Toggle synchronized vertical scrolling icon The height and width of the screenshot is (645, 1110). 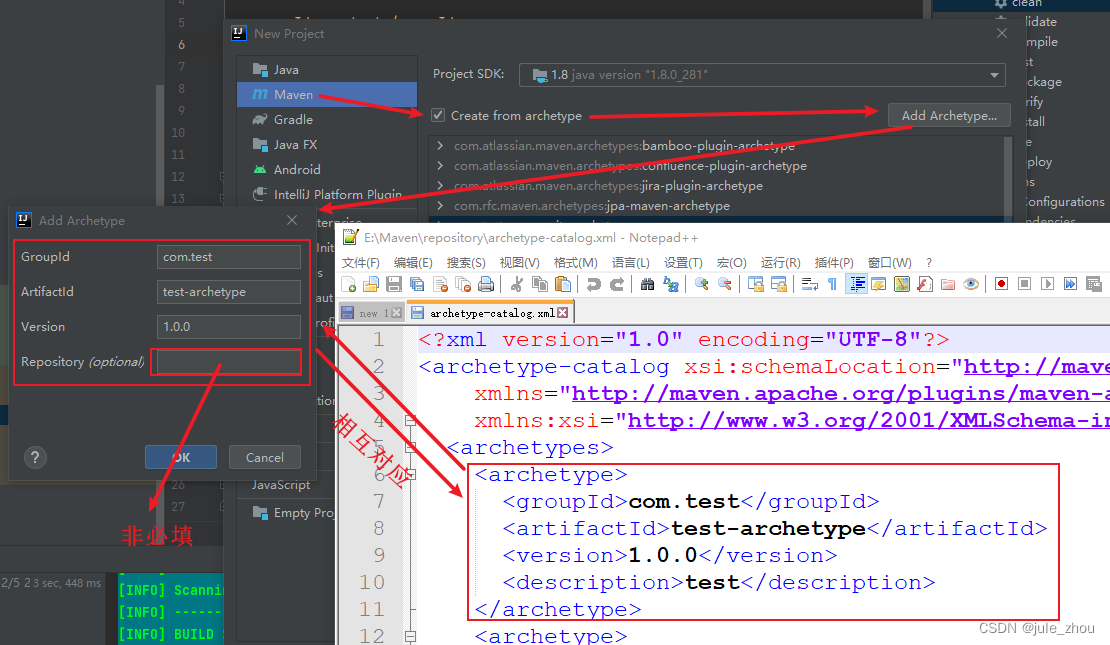pyautogui.click(x=755, y=285)
